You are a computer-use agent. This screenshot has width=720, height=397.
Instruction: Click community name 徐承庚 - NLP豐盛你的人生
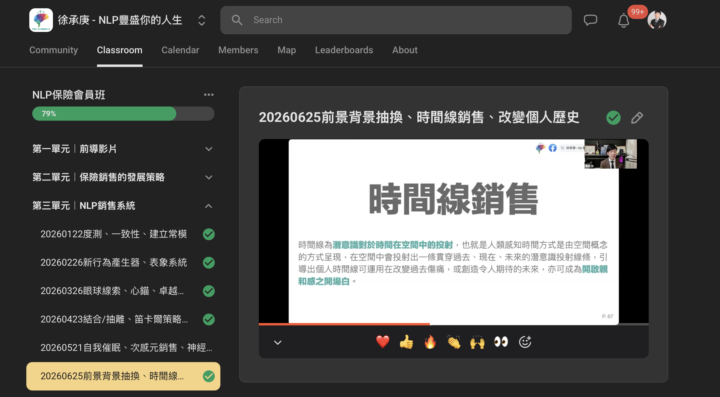point(120,20)
